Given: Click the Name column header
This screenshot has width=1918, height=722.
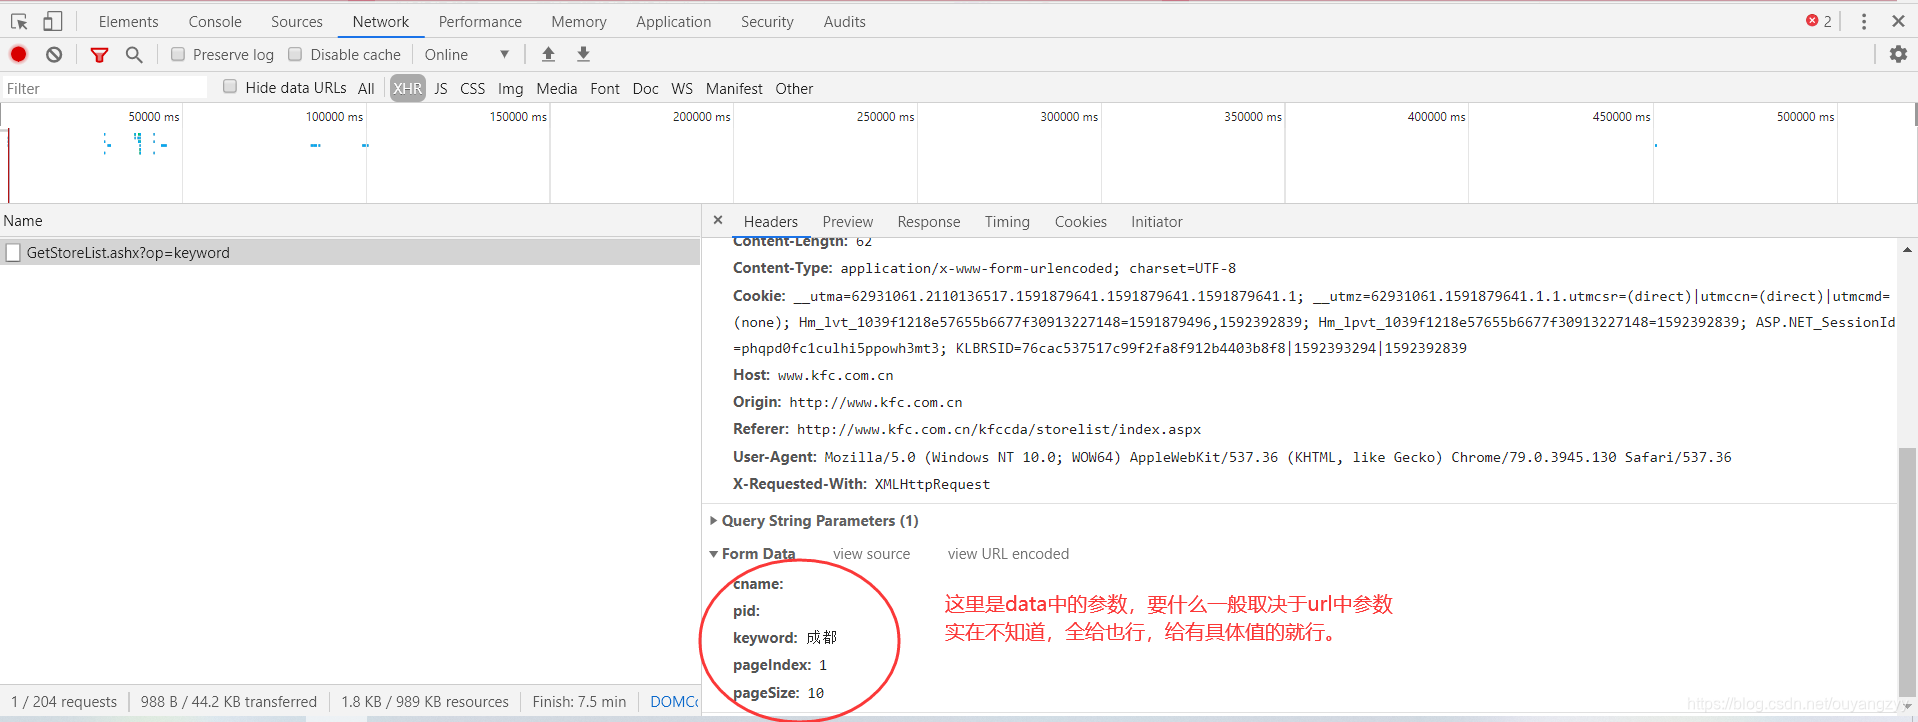Looking at the screenshot, I should (350, 221).
